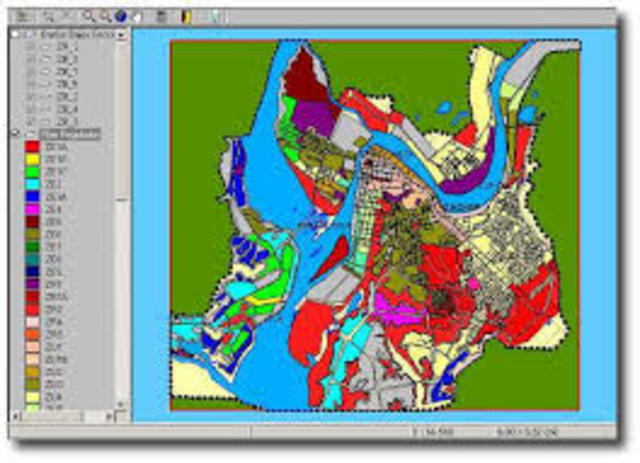
Task: Click the magenta legend swatch
Action: tap(32, 209)
